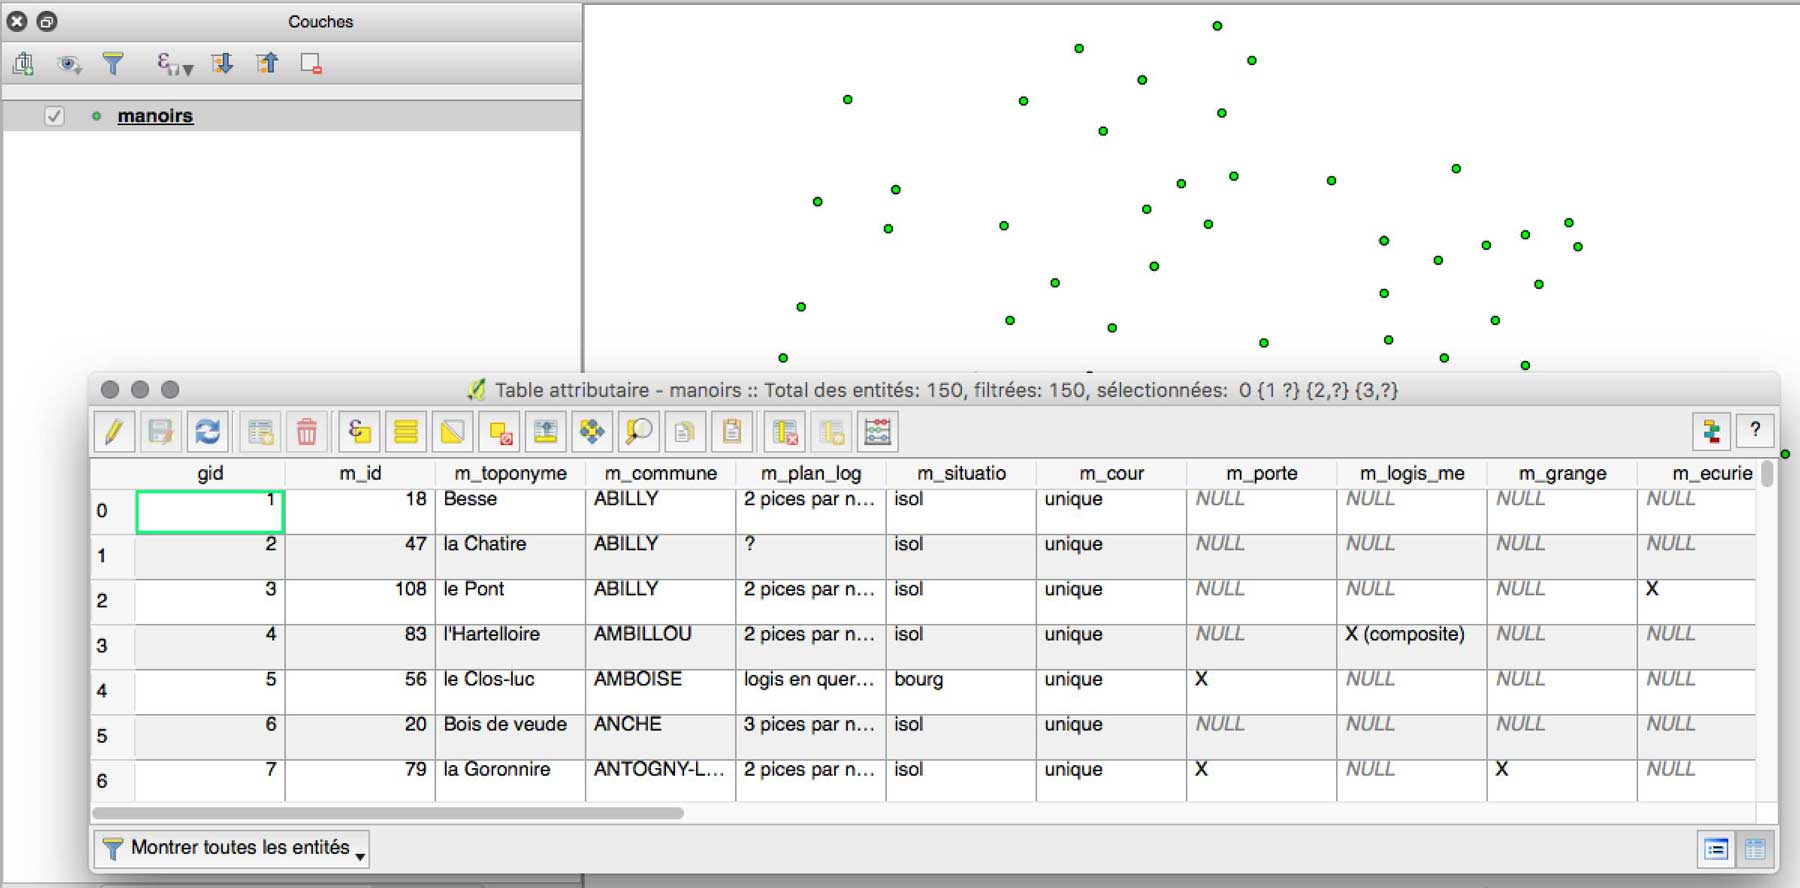Select all features in the table
The width and height of the screenshot is (1800, 888).
tap(406, 432)
